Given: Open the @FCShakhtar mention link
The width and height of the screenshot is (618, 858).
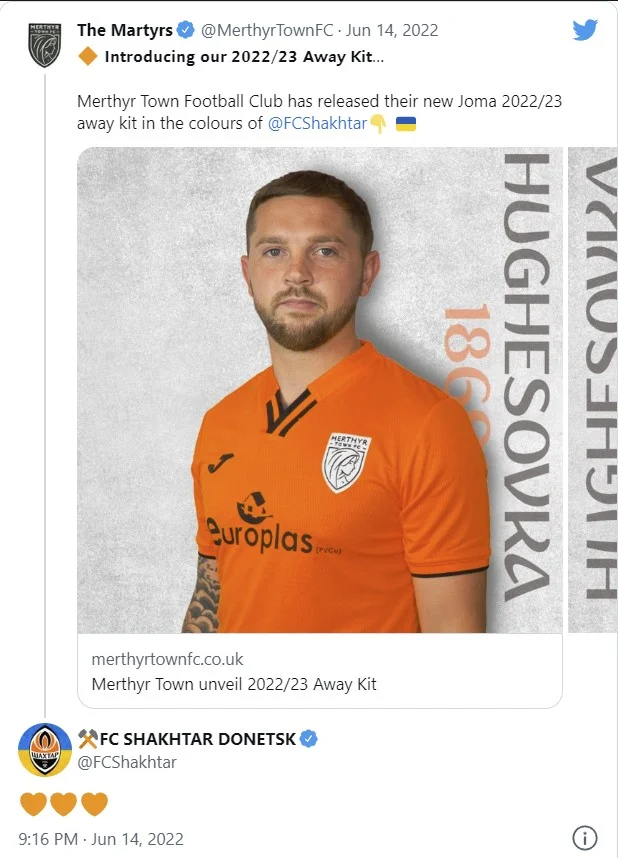Looking at the screenshot, I should coord(317,123).
